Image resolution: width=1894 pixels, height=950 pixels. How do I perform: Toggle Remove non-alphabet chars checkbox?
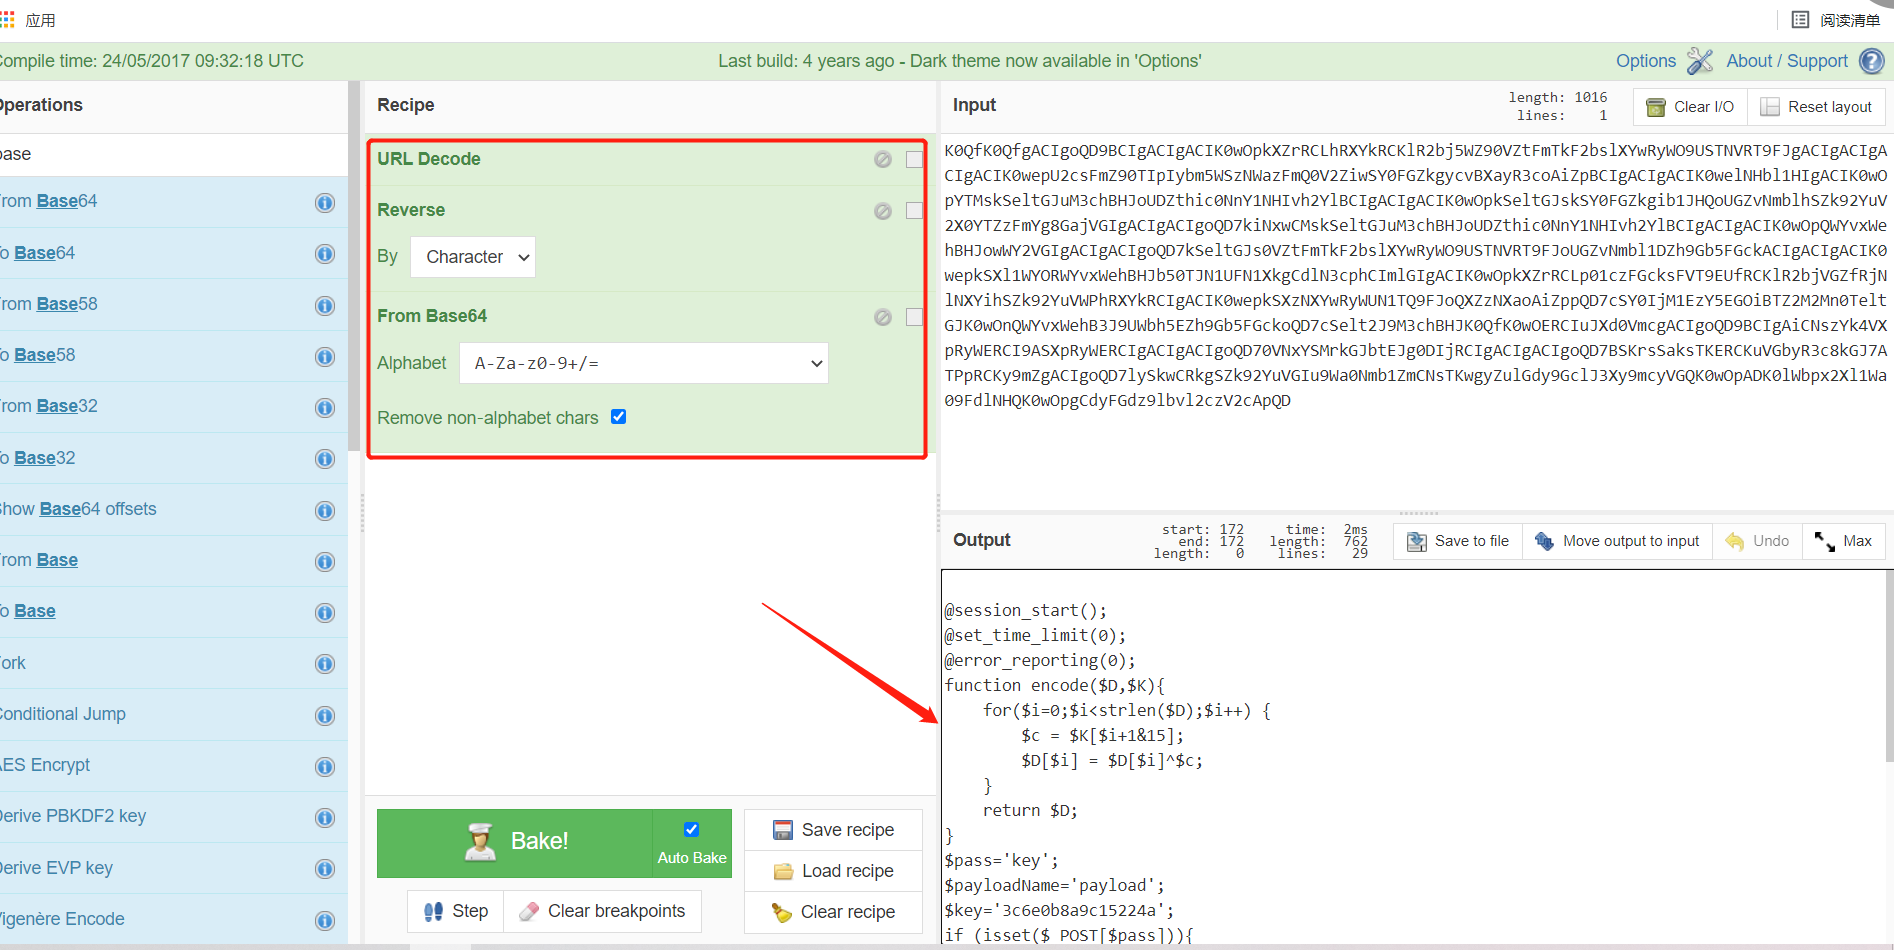tap(619, 417)
